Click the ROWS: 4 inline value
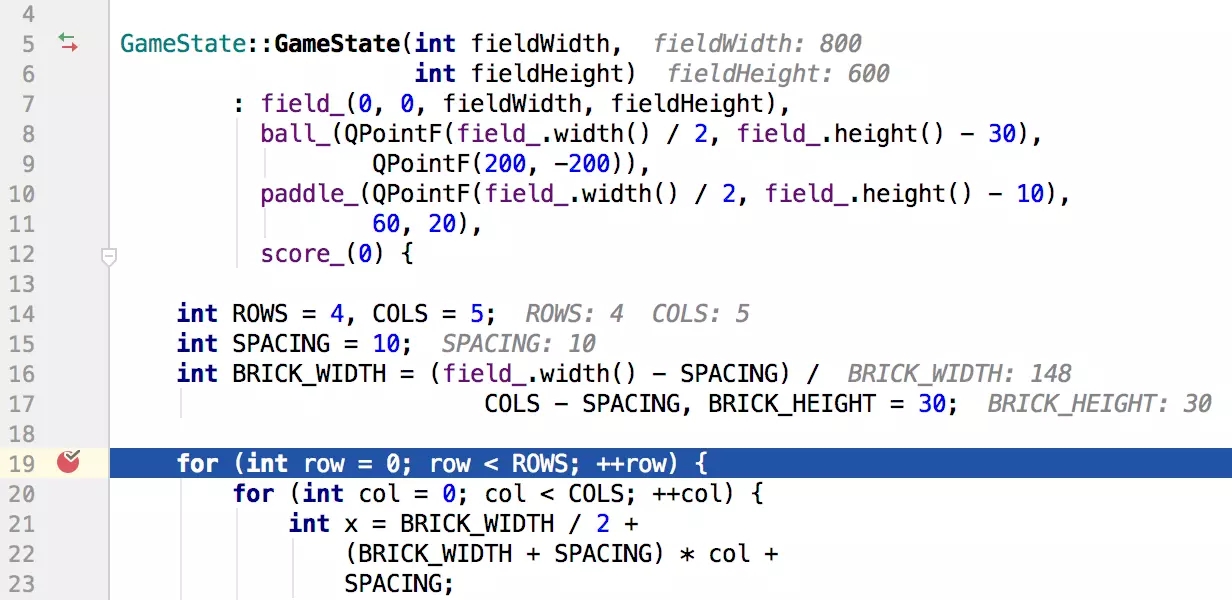 [x=574, y=314]
